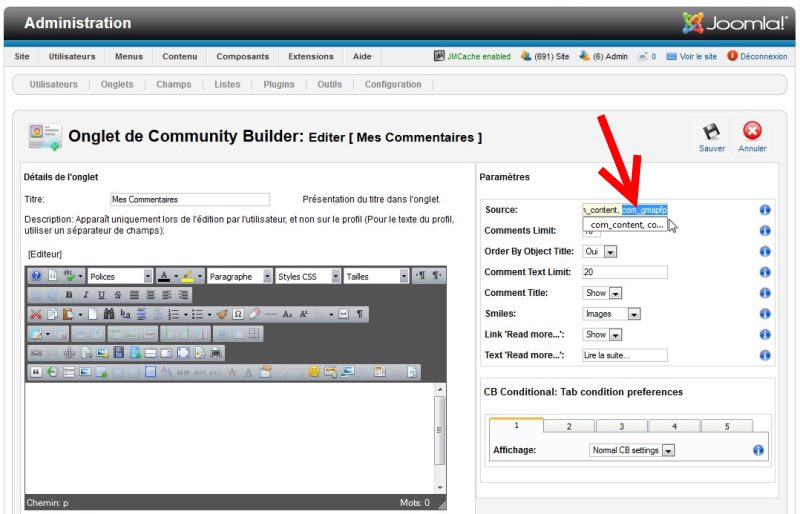The width and height of the screenshot is (800, 514).
Task: Open editor help question mark icon
Action: pos(36,276)
